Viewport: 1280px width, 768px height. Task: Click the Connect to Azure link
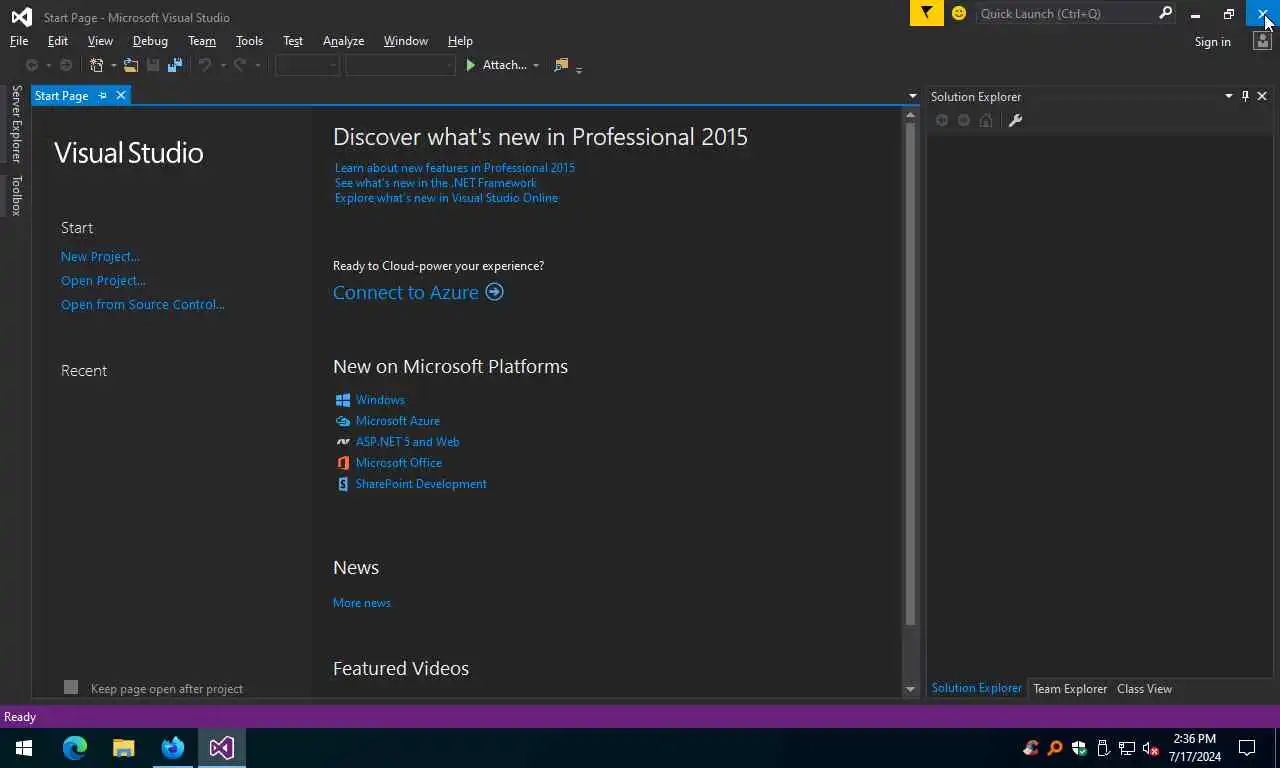pyautogui.click(x=406, y=292)
